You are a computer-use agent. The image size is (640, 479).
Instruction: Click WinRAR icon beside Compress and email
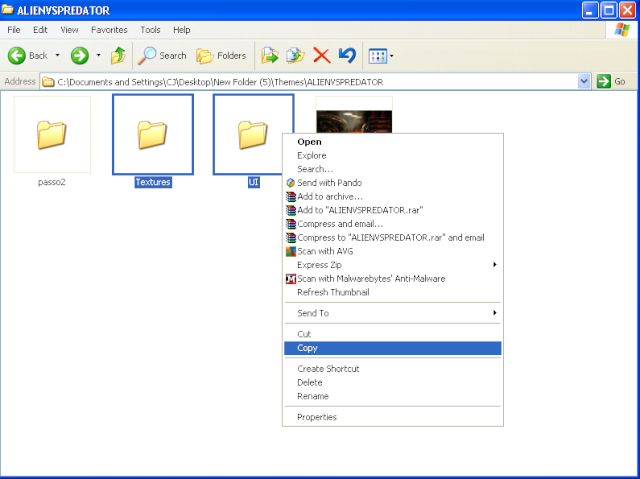point(291,224)
